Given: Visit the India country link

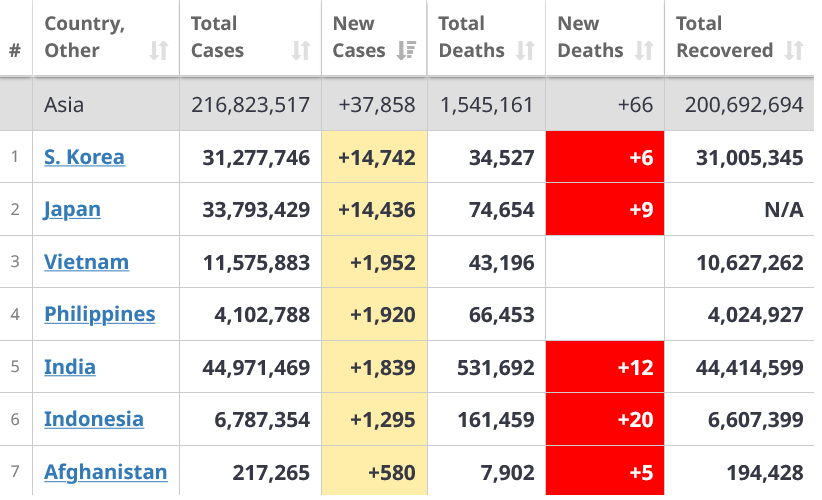Looking at the screenshot, I should tap(70, 367).
